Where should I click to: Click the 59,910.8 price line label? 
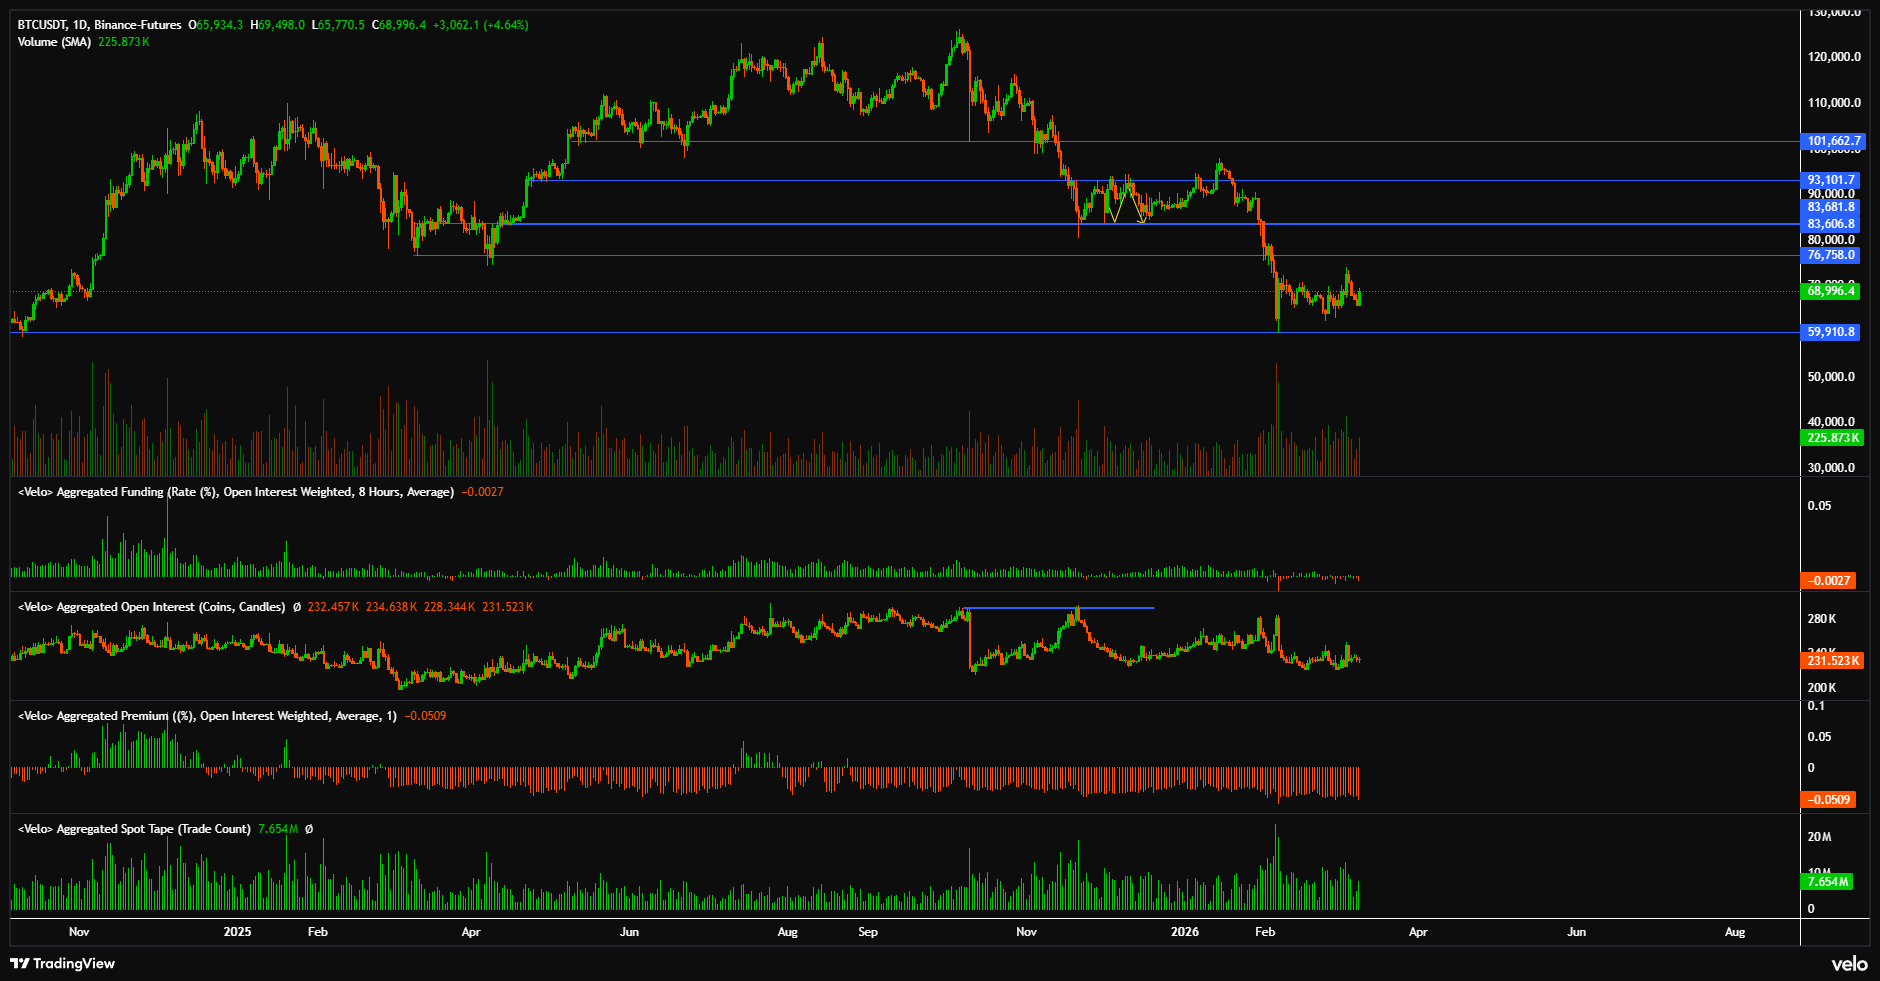[x=1831, y=332]
